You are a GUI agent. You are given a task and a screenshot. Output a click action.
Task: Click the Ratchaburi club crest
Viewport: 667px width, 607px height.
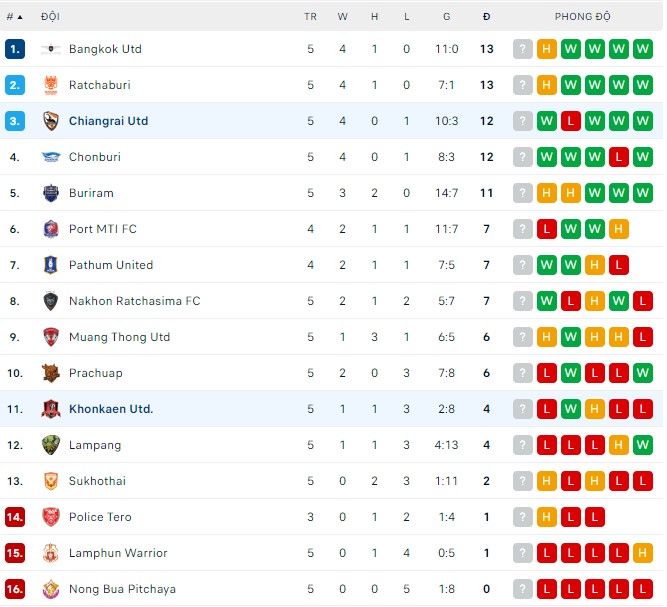51,85
